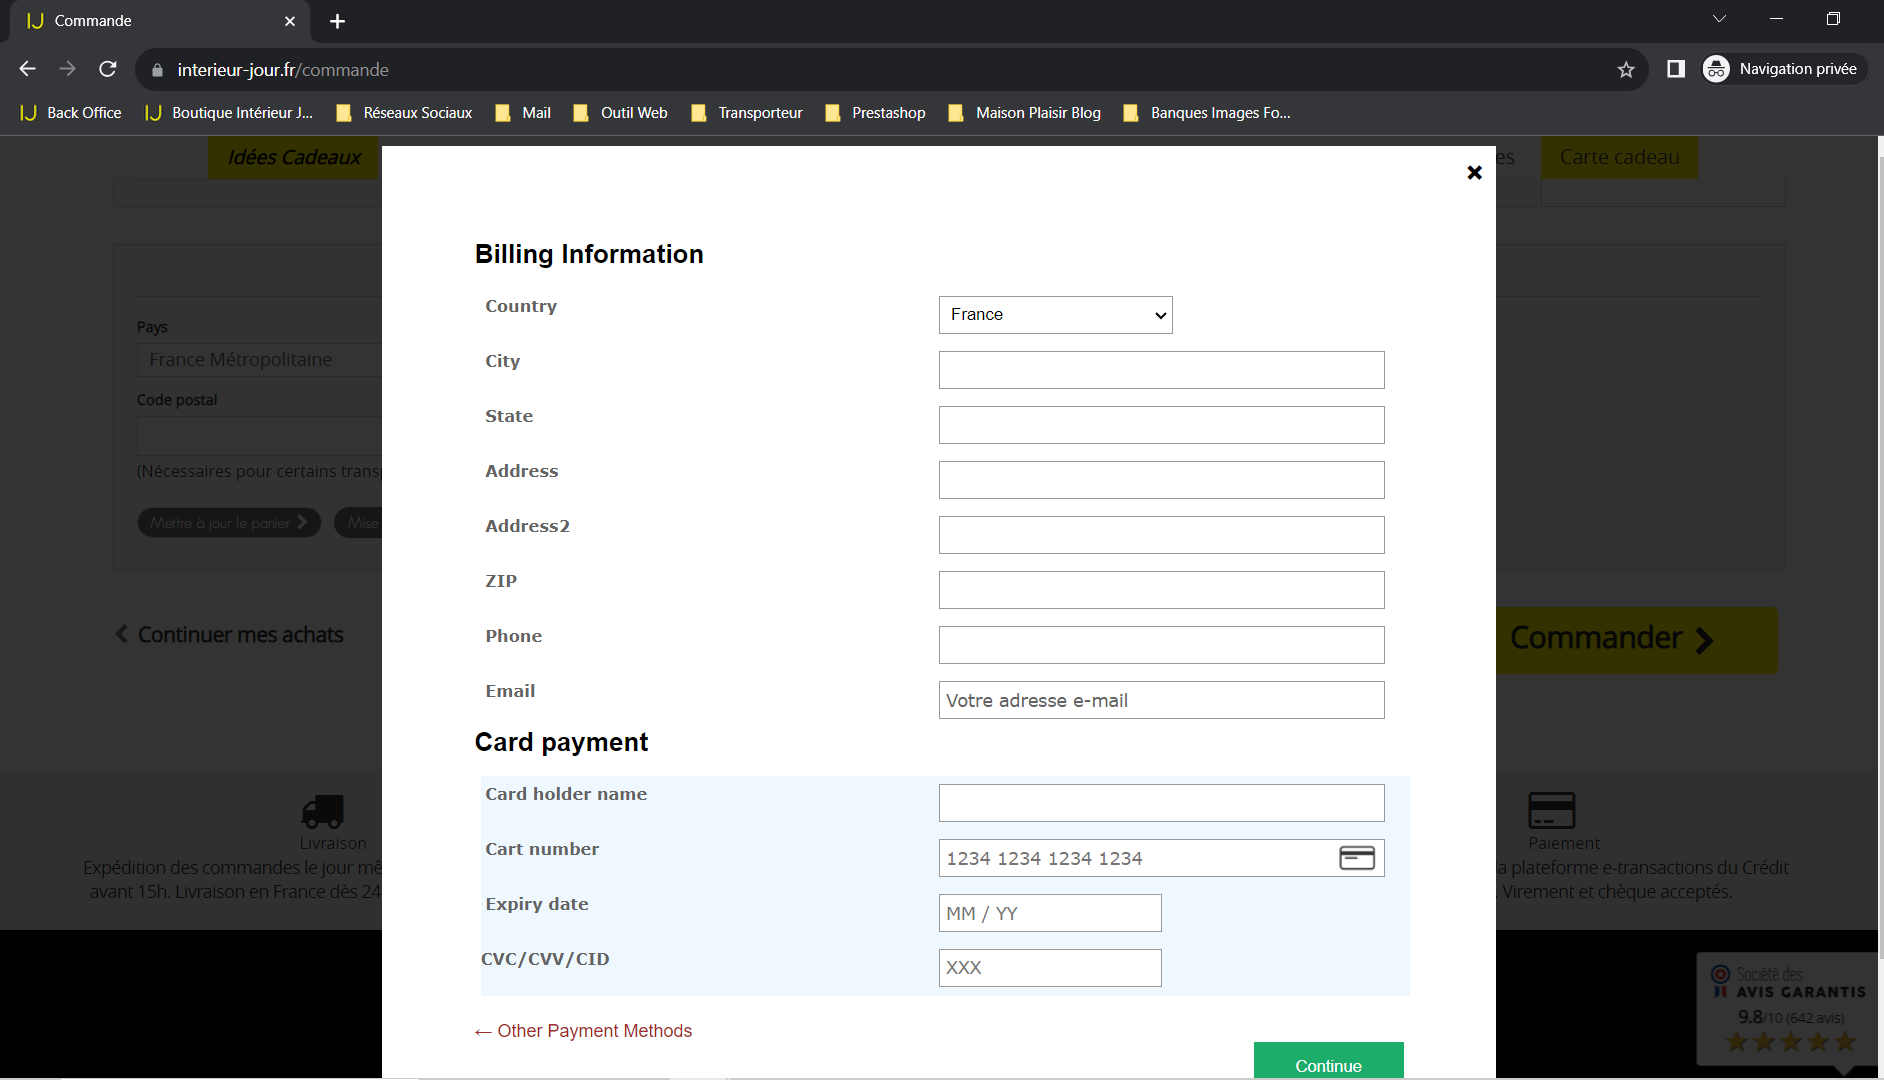Click the credit card icon in card number field
Screen dimensions: 1884x1080
click(x=1357, y=858)
